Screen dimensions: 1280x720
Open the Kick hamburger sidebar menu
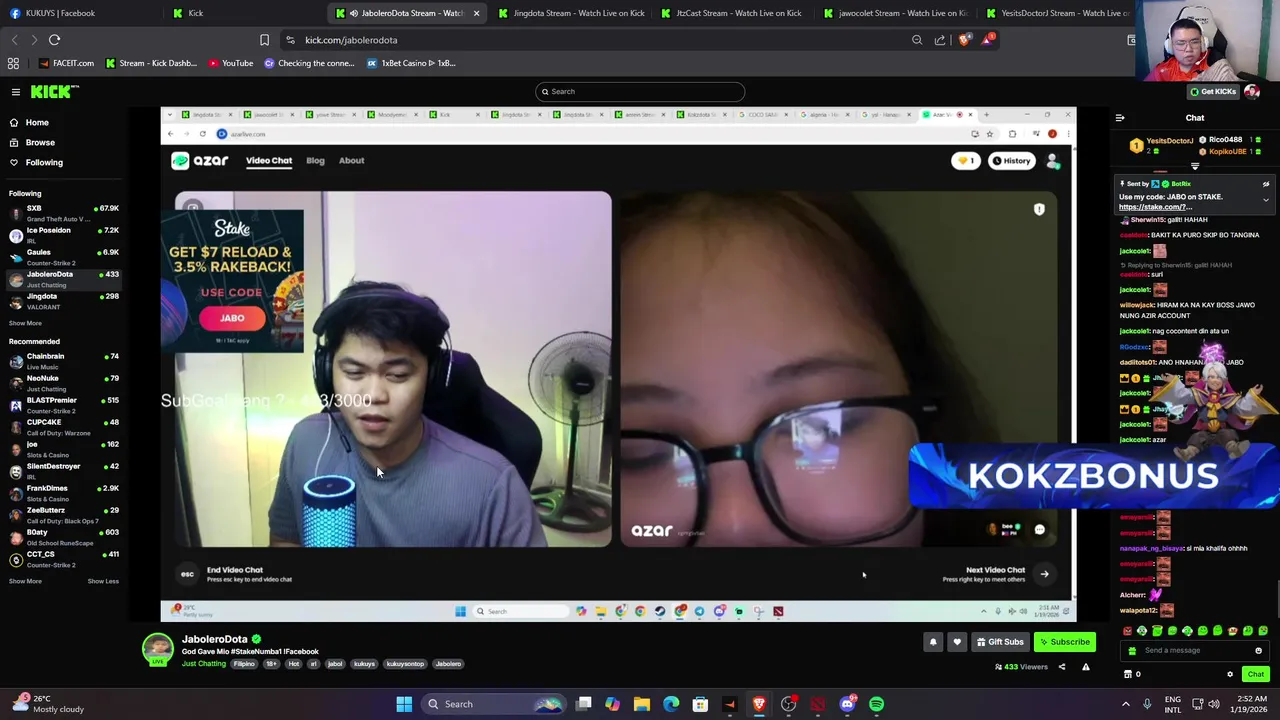[16, 92]
